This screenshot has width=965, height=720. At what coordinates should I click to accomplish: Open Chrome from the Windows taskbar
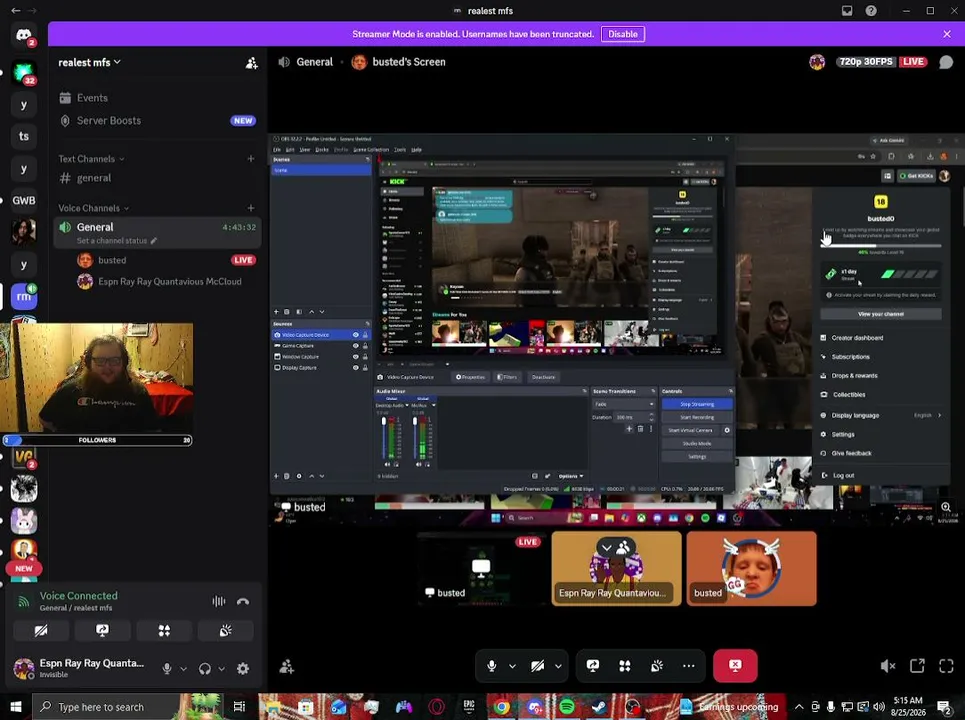pyautogui.click(x=502, y=706)
